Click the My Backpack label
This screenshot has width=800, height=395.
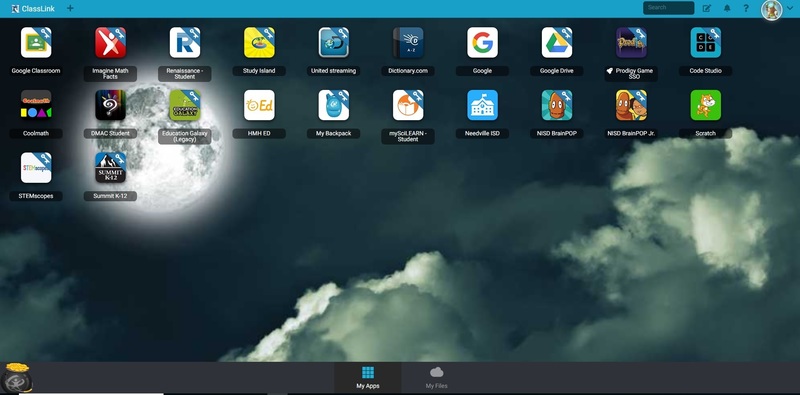point(334,134)
